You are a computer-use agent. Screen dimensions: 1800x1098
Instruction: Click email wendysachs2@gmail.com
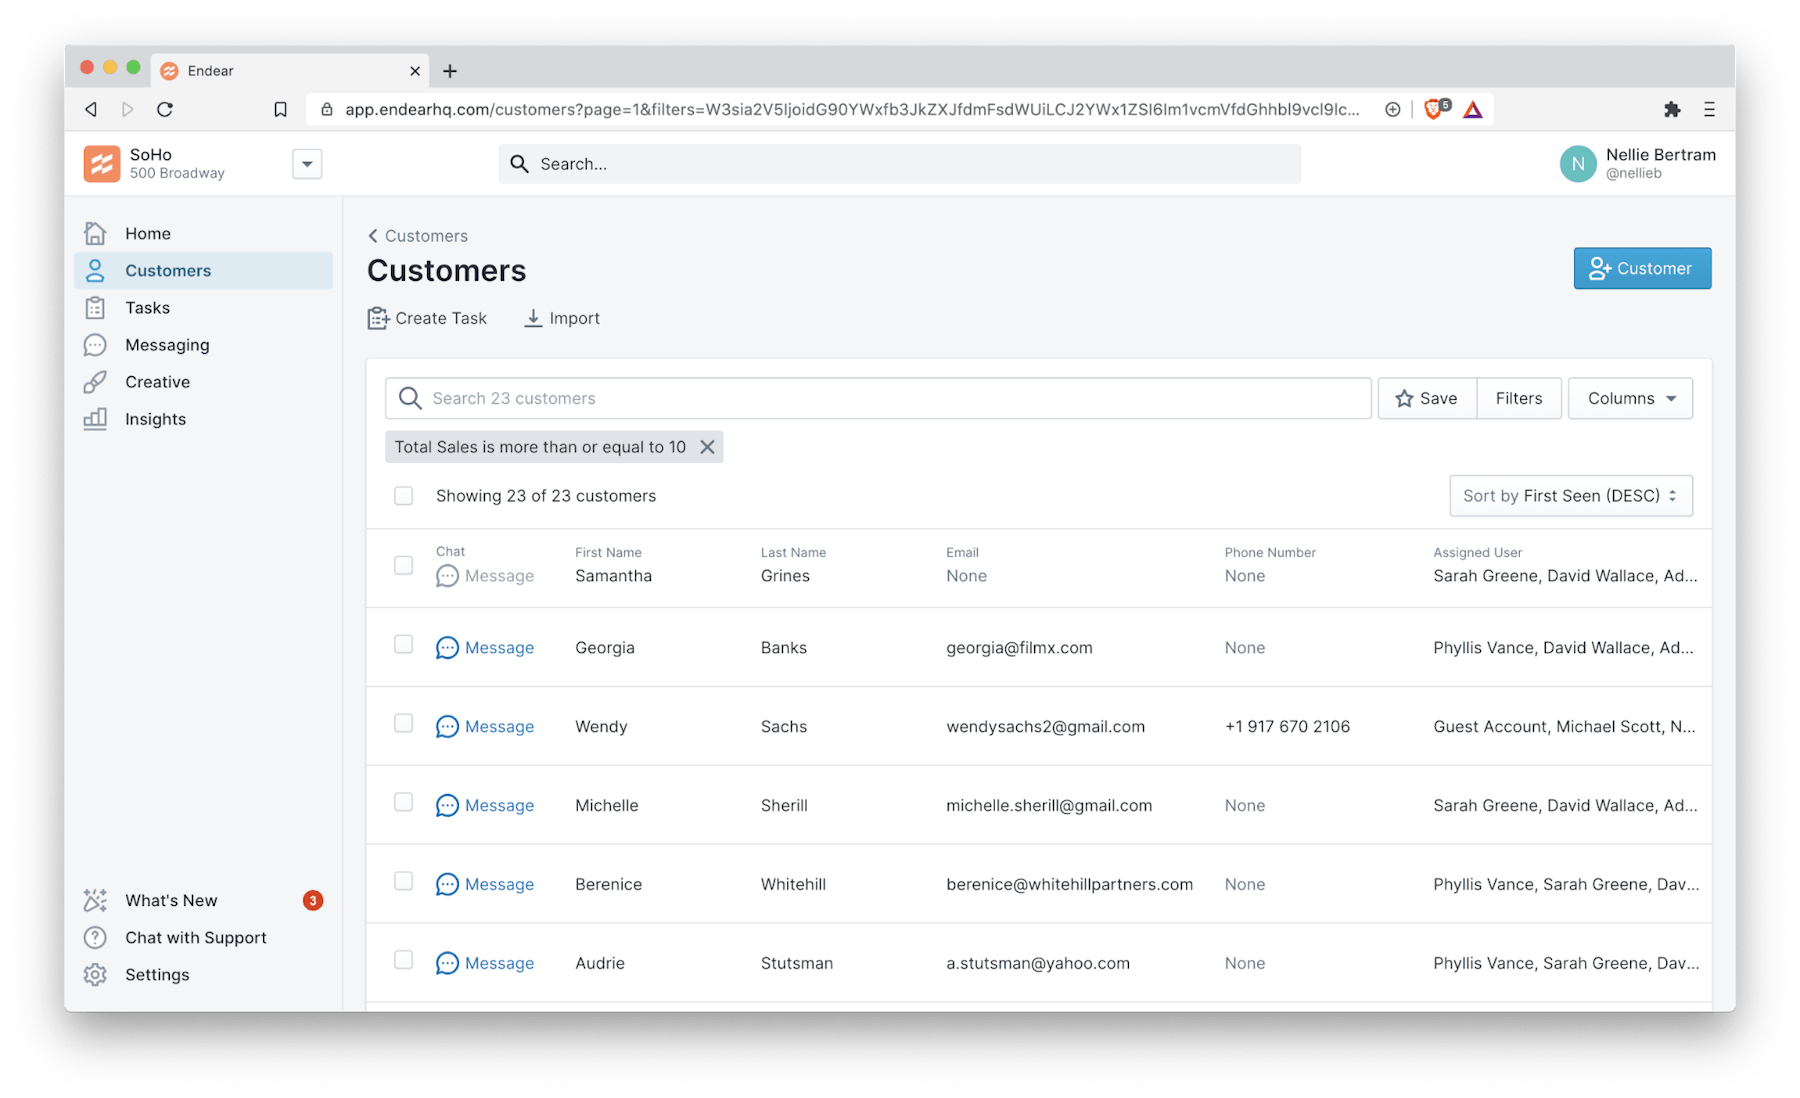tap(1045, 726)
